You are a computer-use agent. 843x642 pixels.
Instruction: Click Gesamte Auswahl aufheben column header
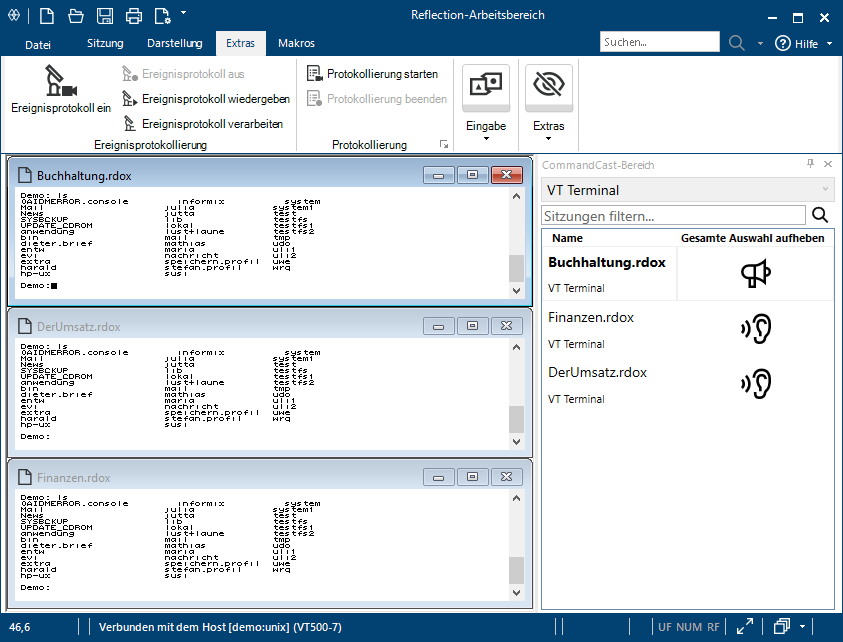click(752, 238)
